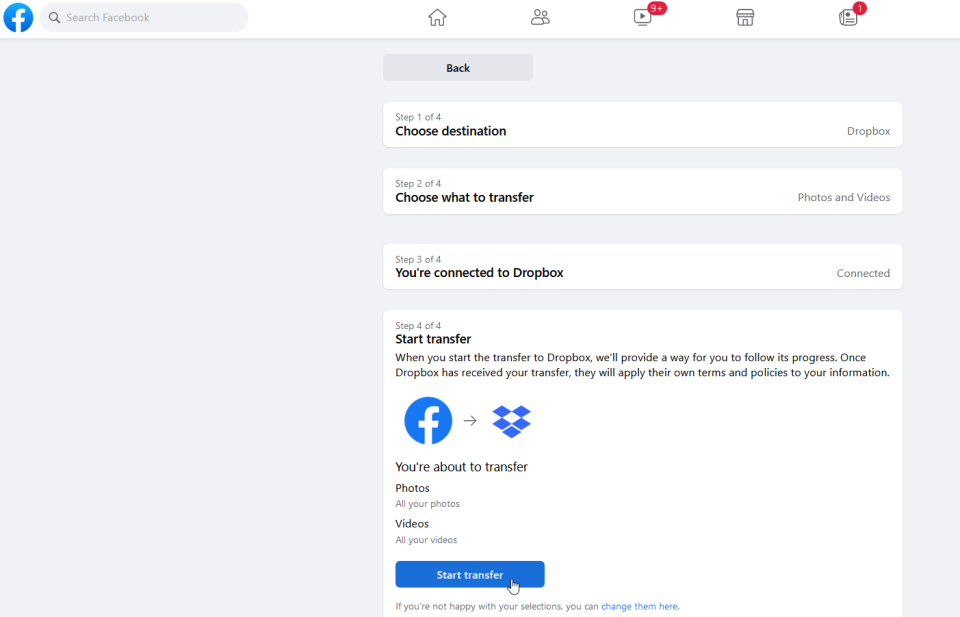Open the Facebook logo home link

(x=18, y=17)
